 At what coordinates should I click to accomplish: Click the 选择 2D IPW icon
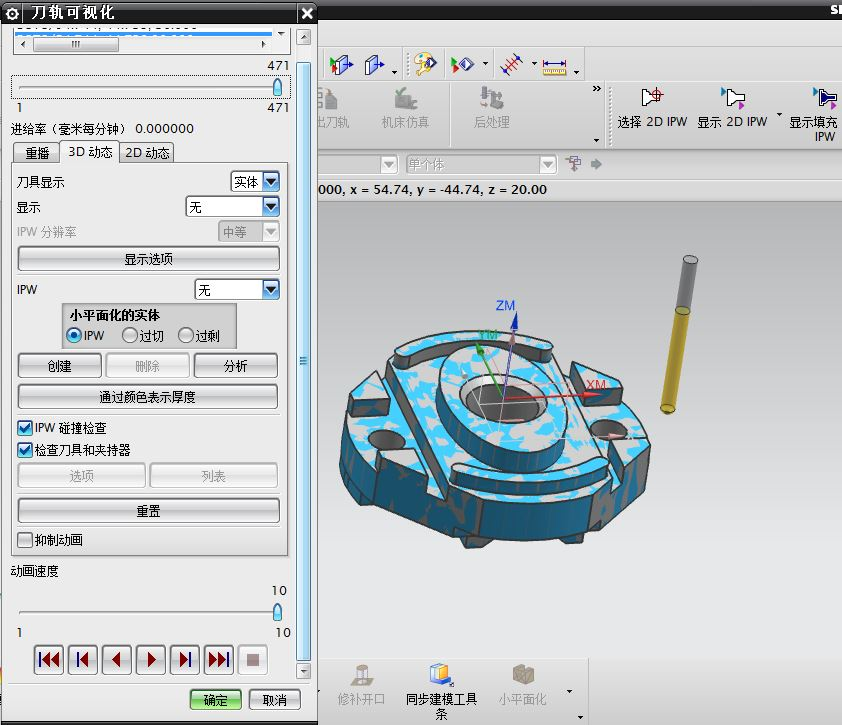point(652,98)
